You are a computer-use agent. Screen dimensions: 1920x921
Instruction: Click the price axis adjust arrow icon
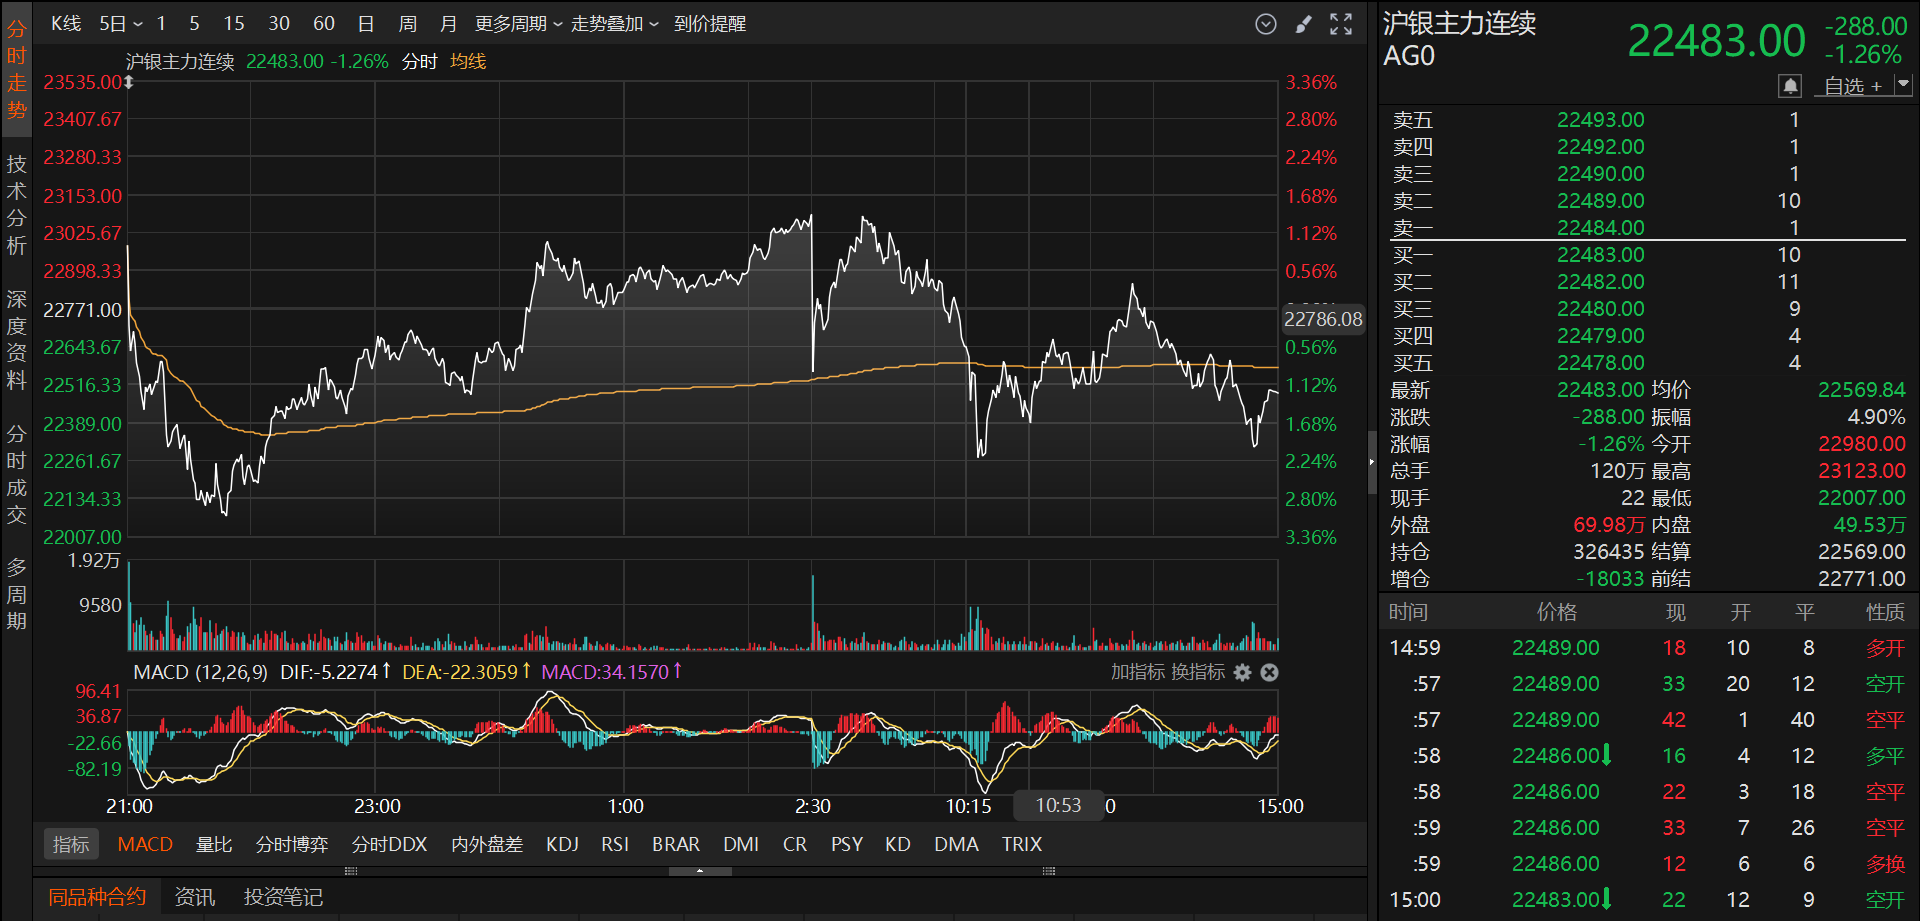128,82
